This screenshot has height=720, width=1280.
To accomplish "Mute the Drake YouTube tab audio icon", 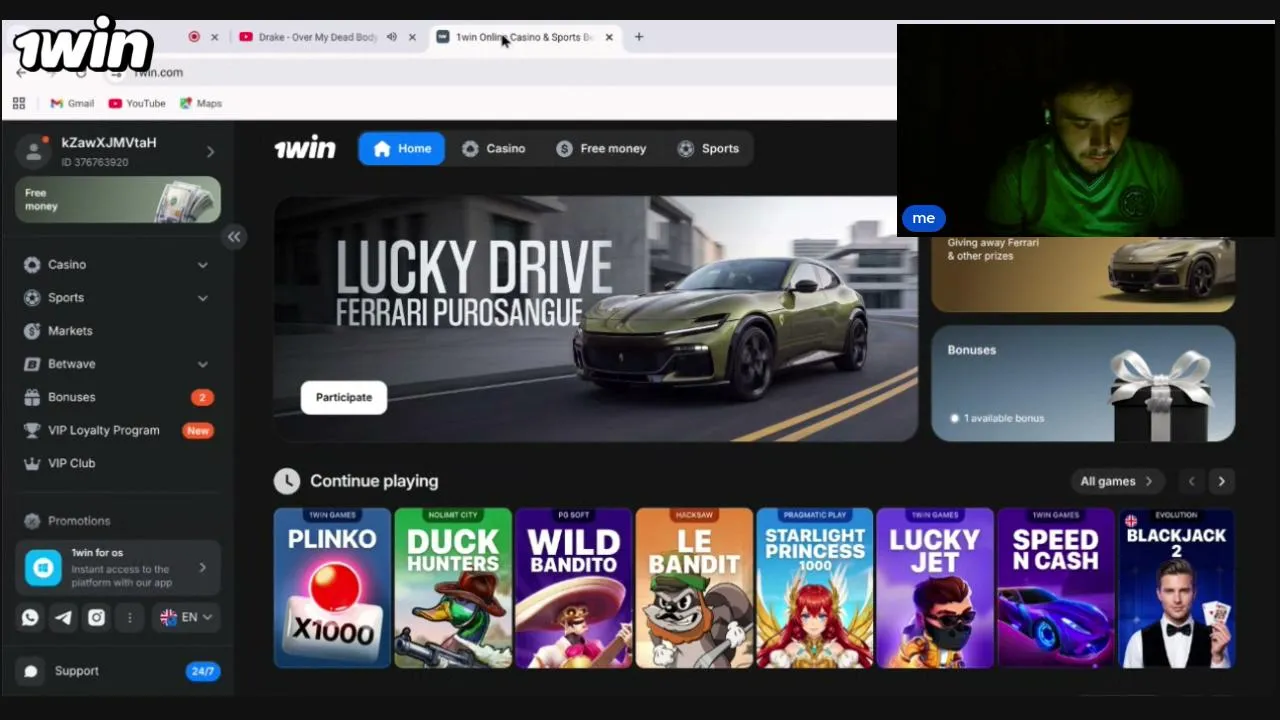I will 391,37.
